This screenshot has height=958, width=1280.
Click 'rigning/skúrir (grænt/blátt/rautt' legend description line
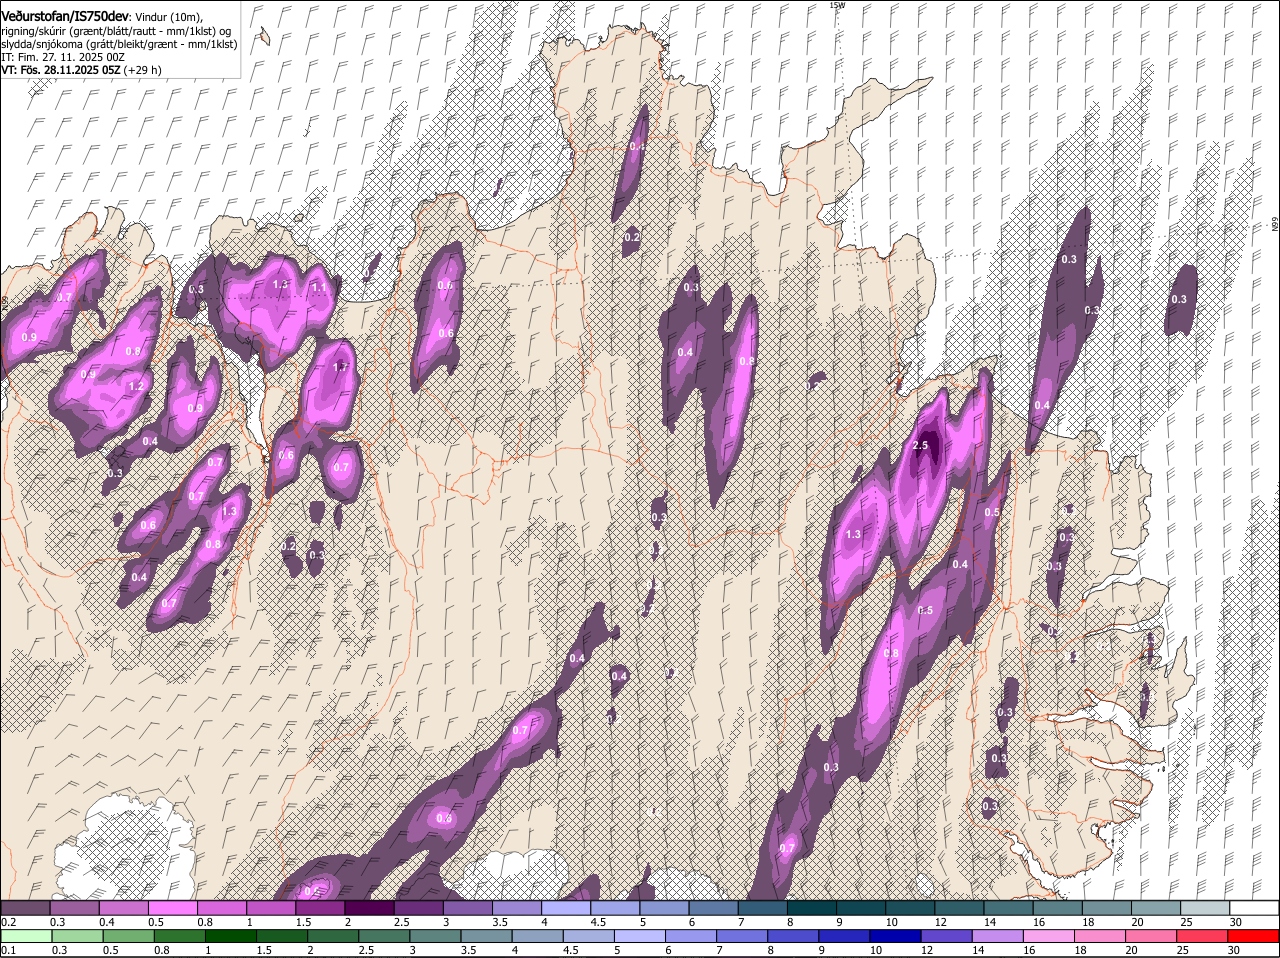pos(117,30)
